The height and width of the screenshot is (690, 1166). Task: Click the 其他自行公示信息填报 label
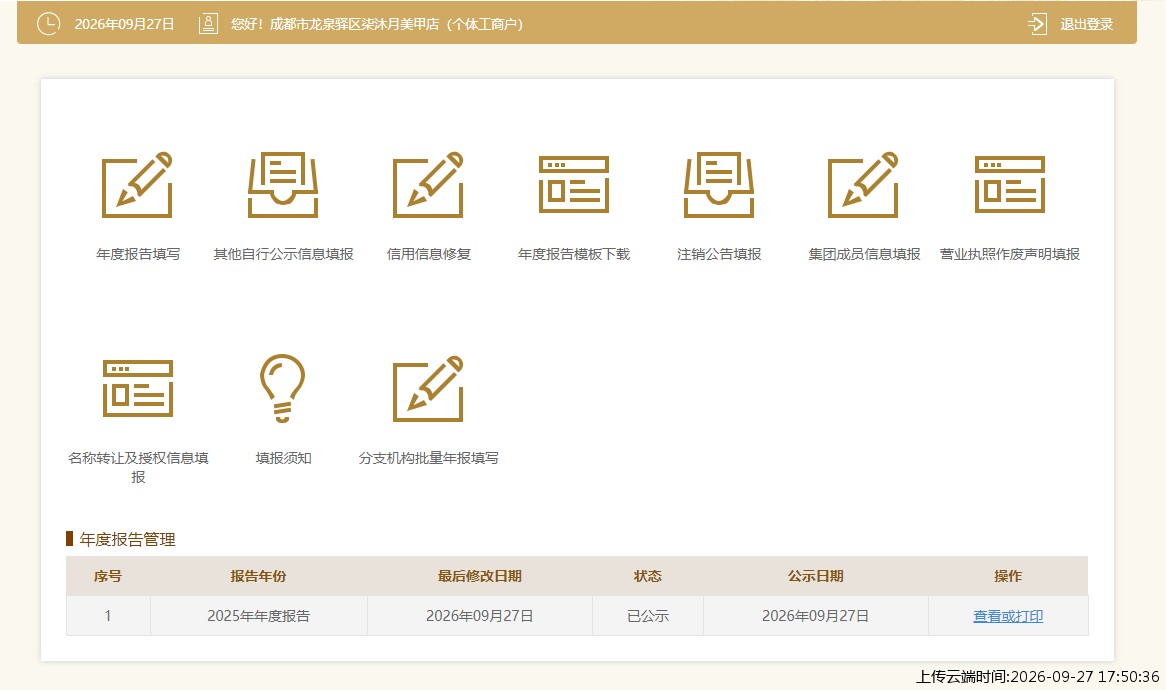(x=283, y=254)
